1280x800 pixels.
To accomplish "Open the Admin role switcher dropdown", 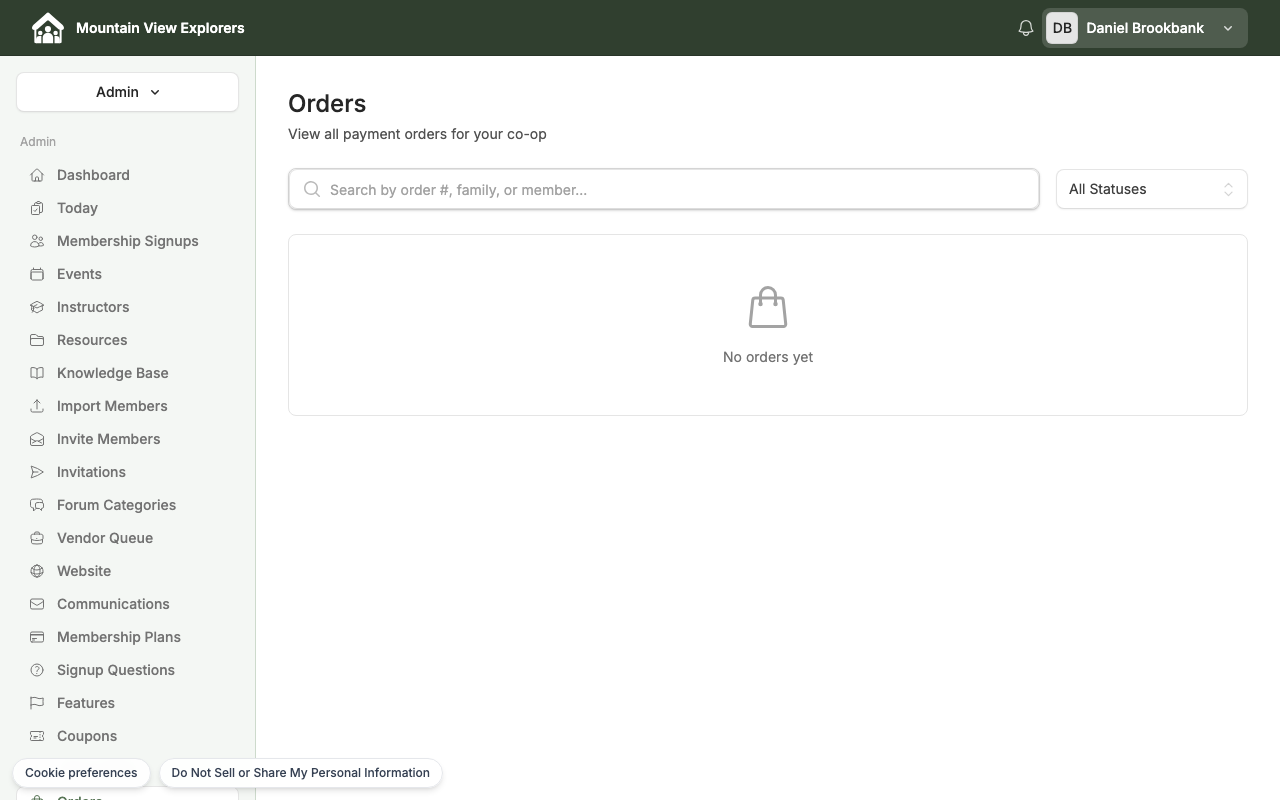I will [x=127, y=92].
